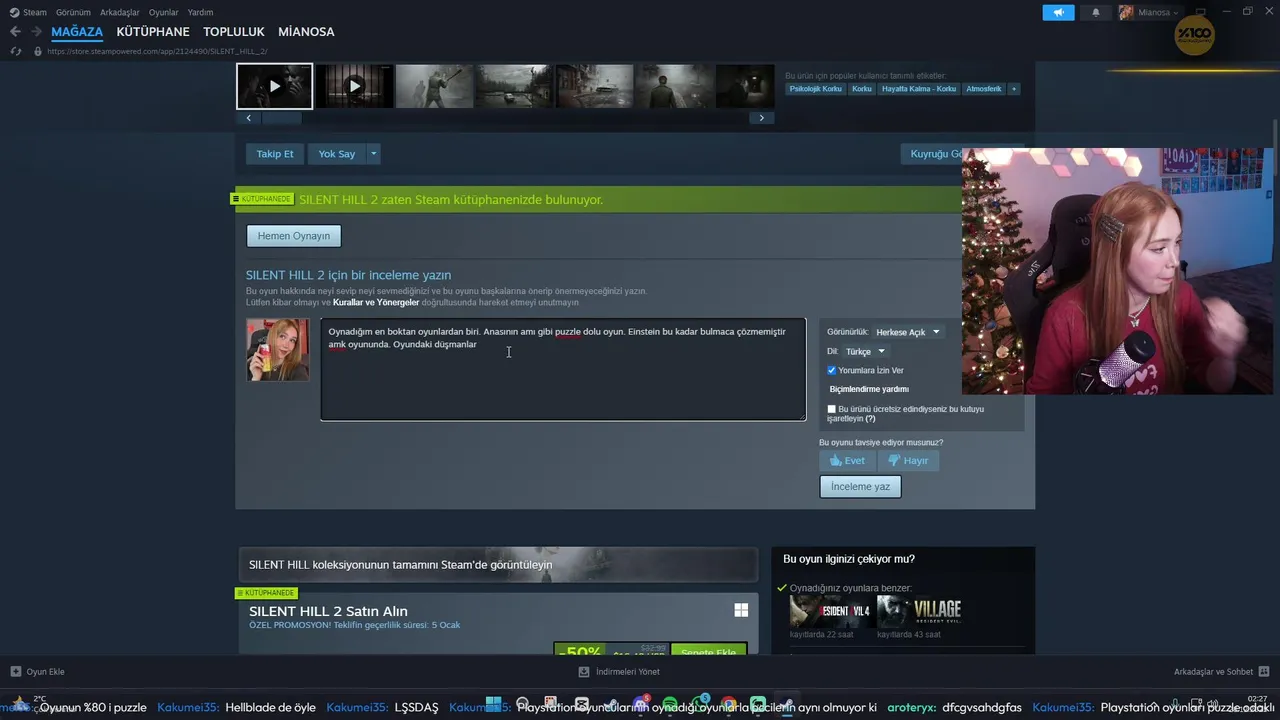Open Biçimlendirme yardımı link
Screen dimensions: 1280x720
pyautogui.click(x=869, y=389)
